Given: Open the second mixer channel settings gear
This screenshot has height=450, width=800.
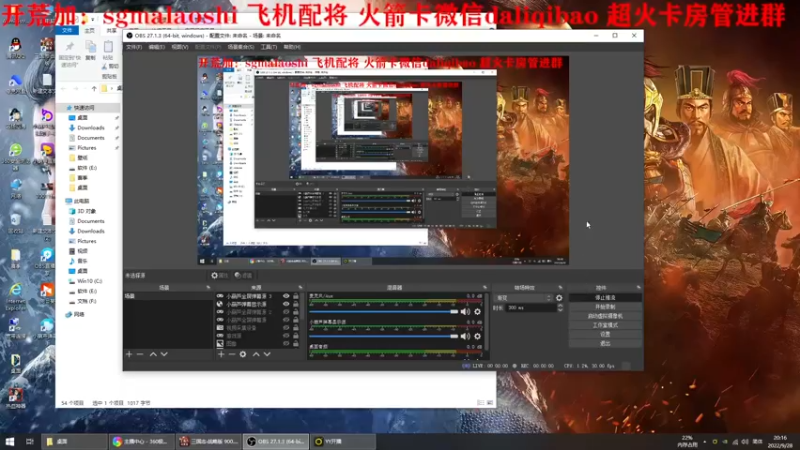Looking at the screenshot, I should pyautogui.click(x=478, y=336).
